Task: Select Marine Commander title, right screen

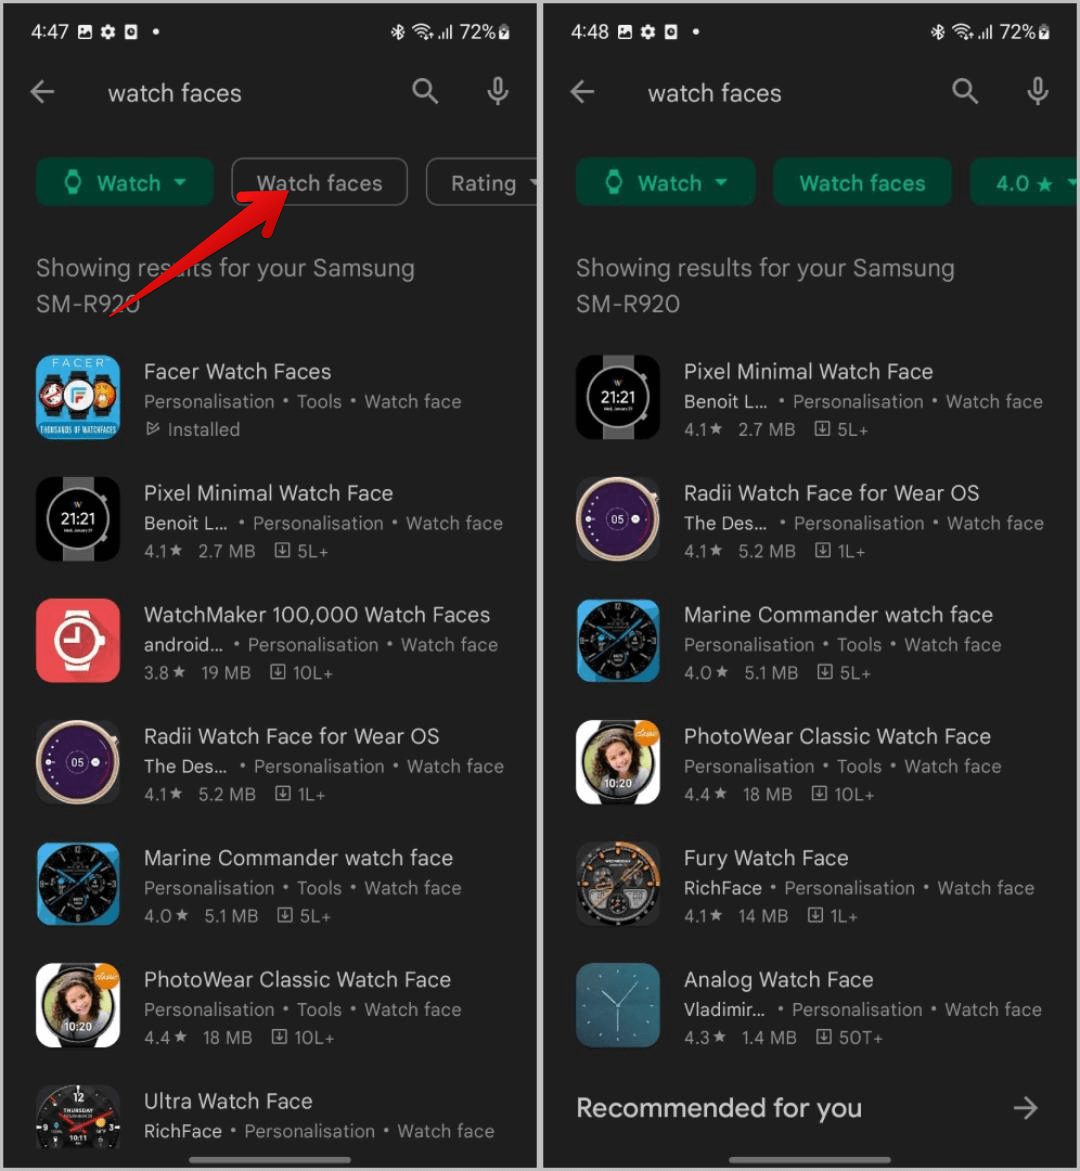Action: [838, 615]
